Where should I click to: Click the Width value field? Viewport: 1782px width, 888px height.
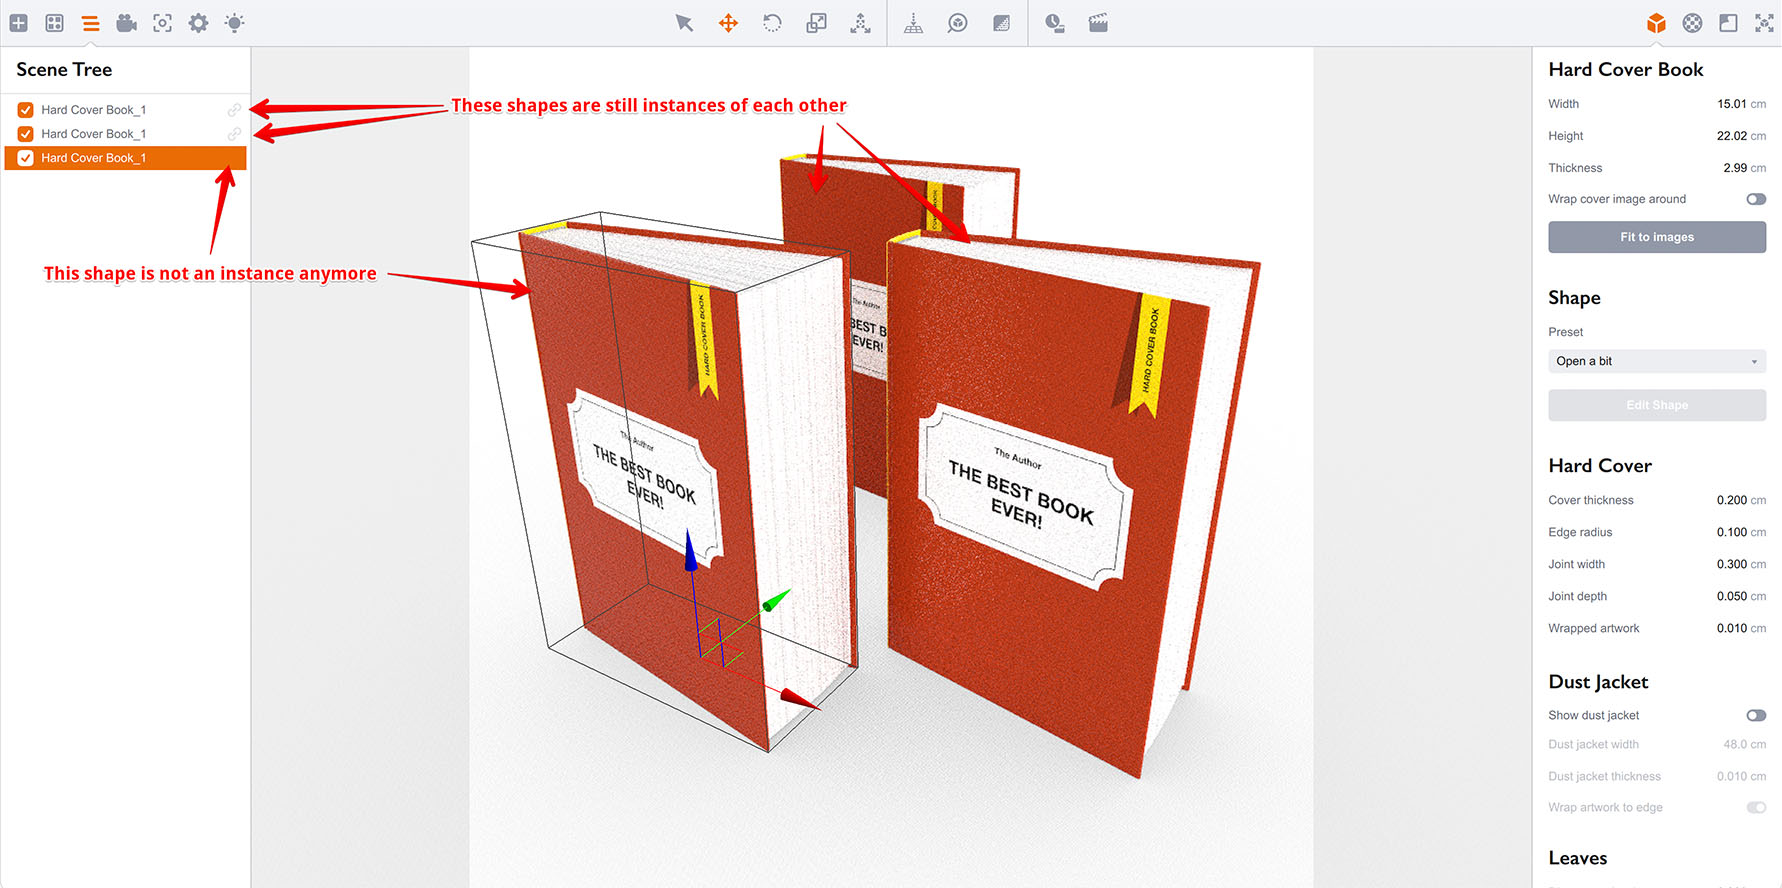1731,104
